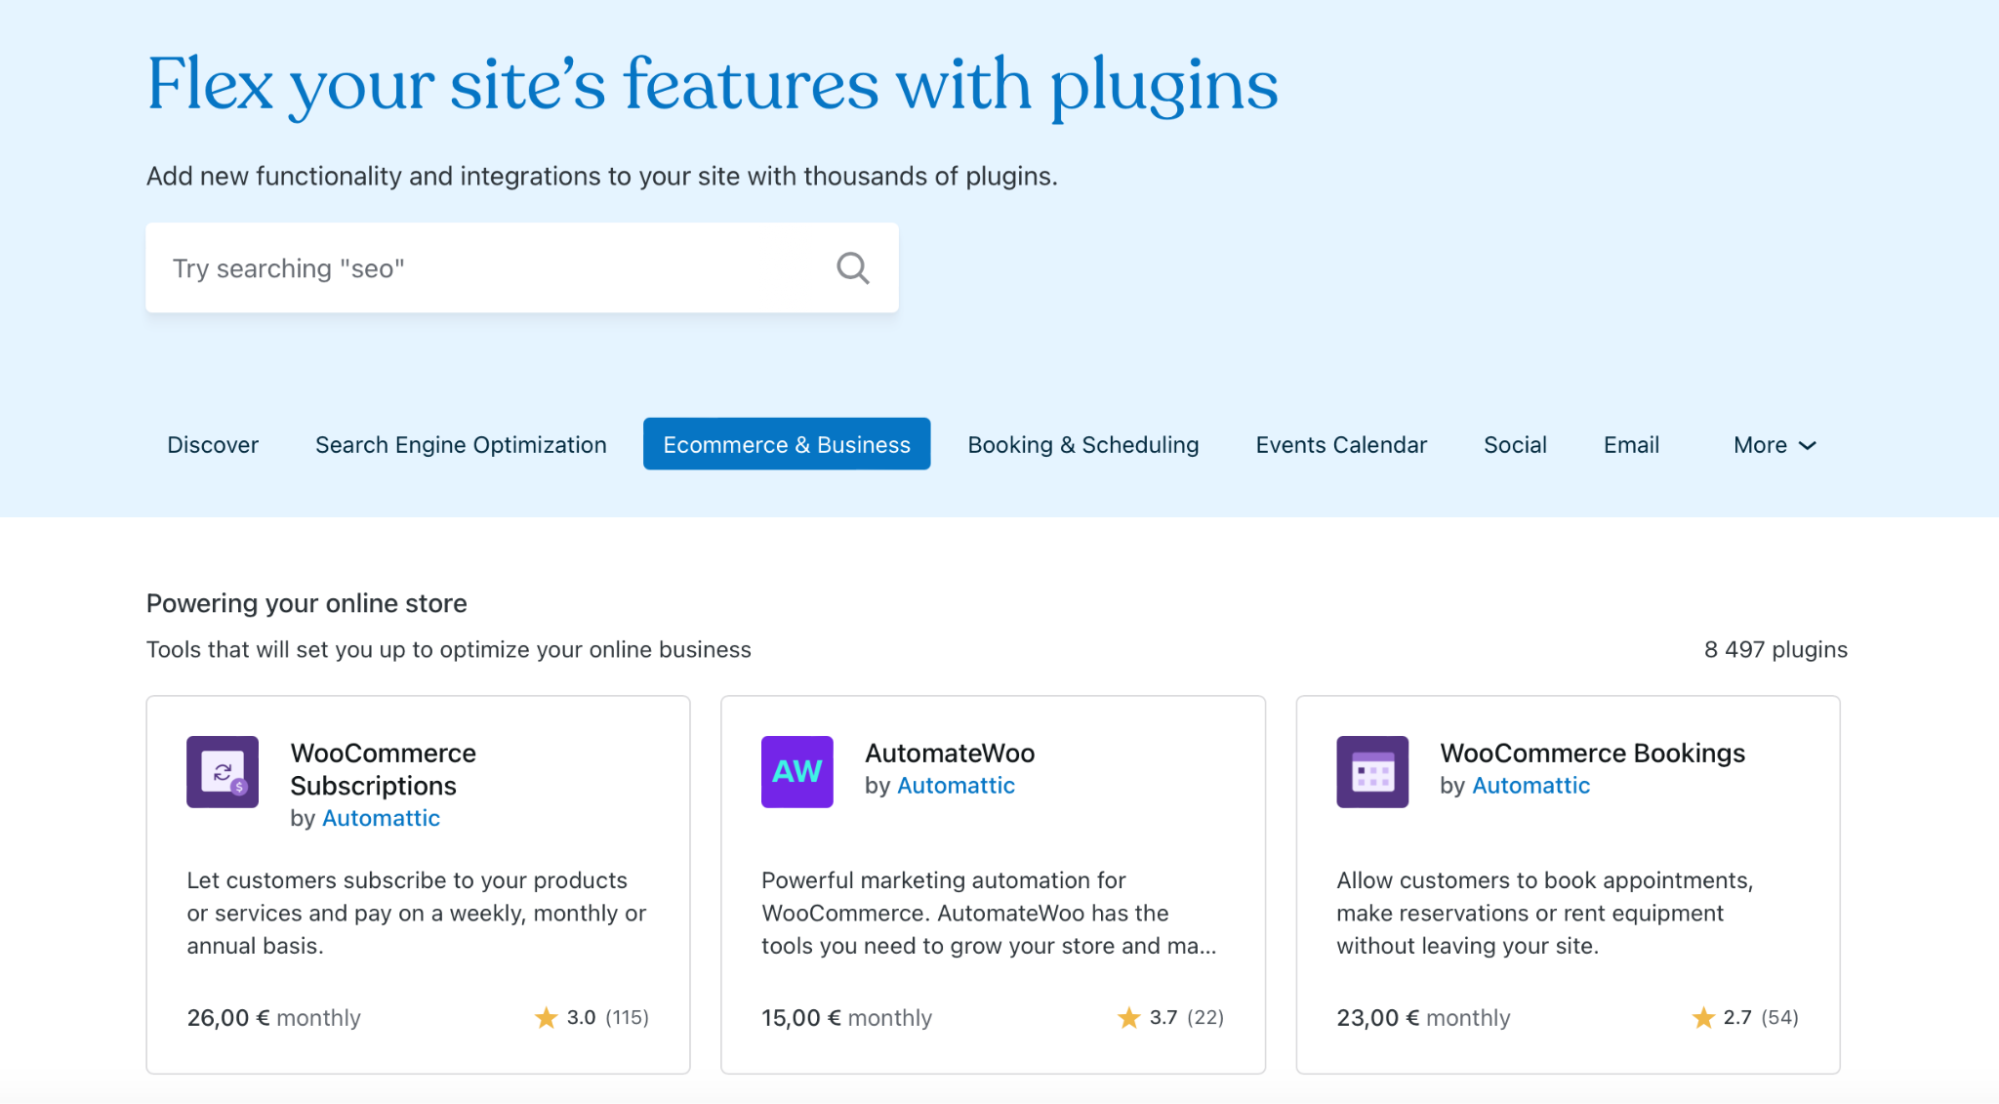The width and height of the screenshot is (1999, 1104).
Task: Visit Automattic author link under WooCommerce Bookings
Action: [1531, 786]
